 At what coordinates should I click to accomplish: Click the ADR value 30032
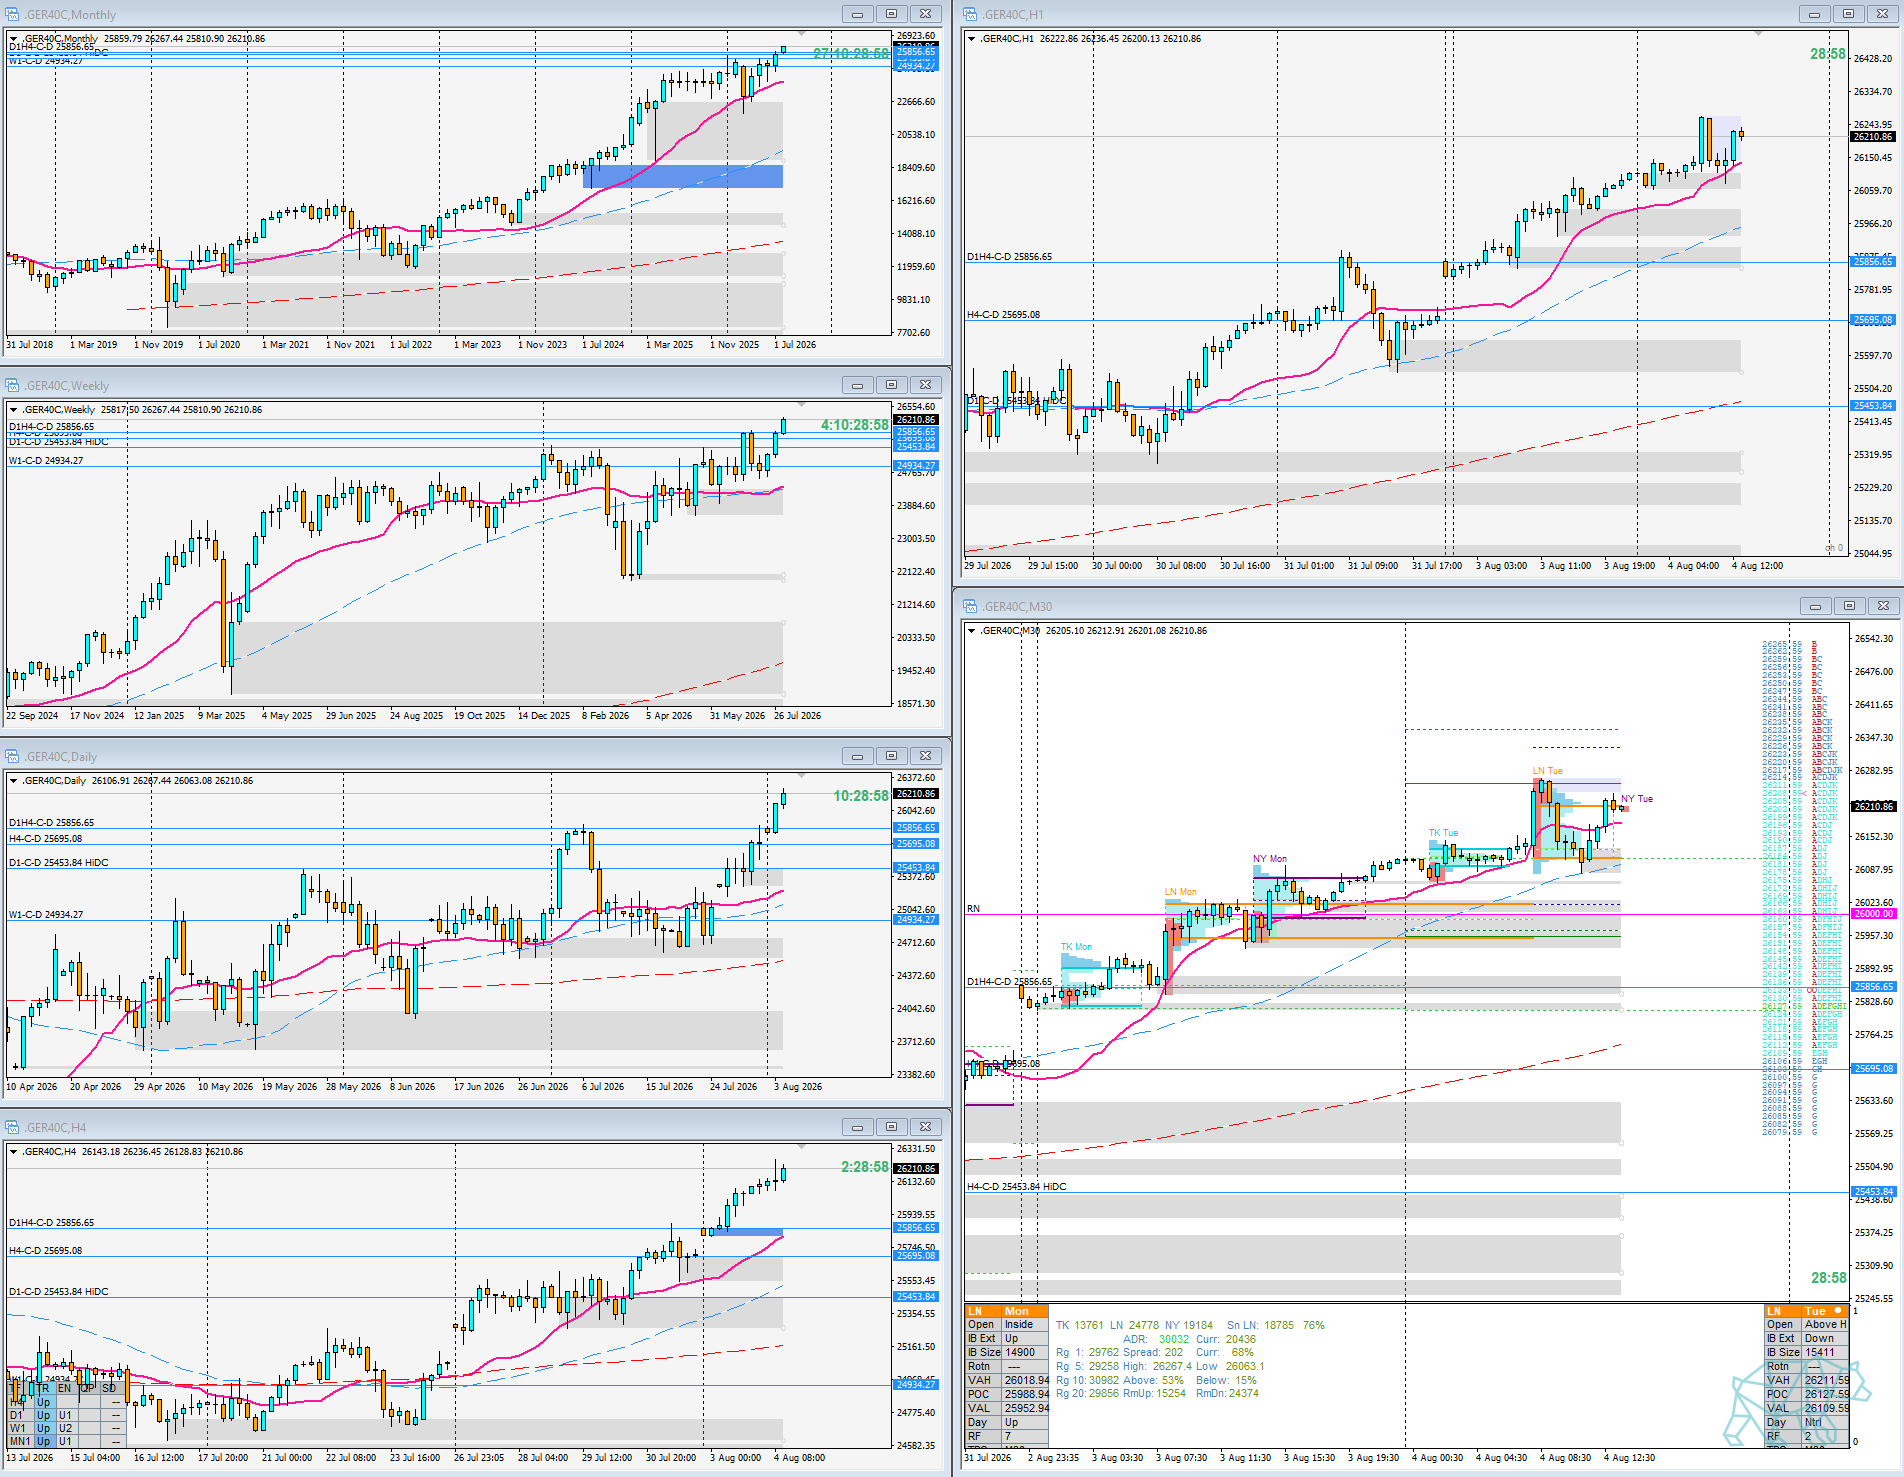pyautogui.click(x=1174, y=1339)
